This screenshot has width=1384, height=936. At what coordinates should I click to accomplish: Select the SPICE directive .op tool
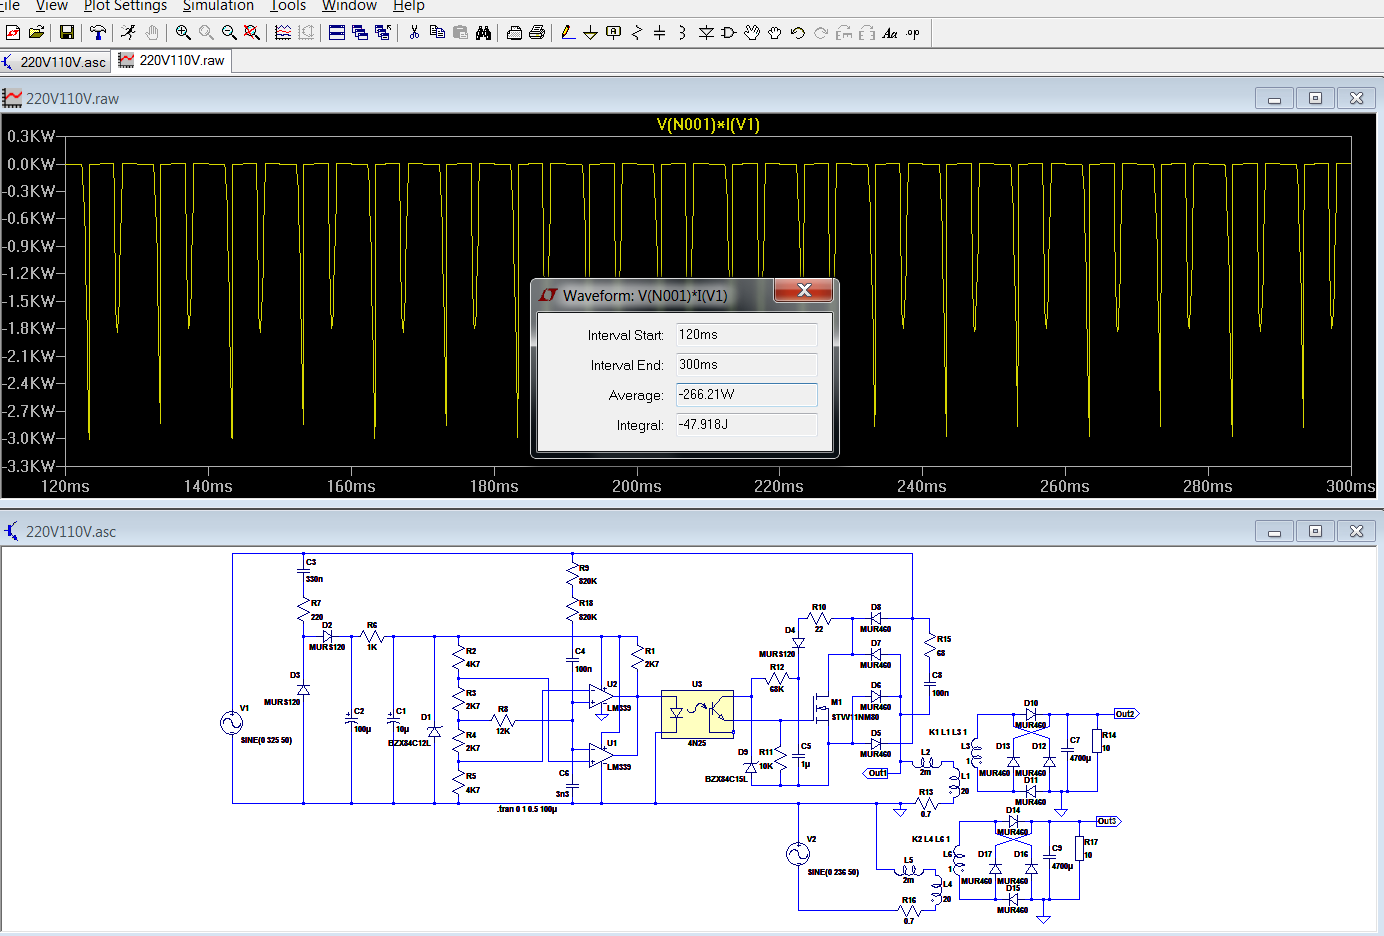click(913, 33)
